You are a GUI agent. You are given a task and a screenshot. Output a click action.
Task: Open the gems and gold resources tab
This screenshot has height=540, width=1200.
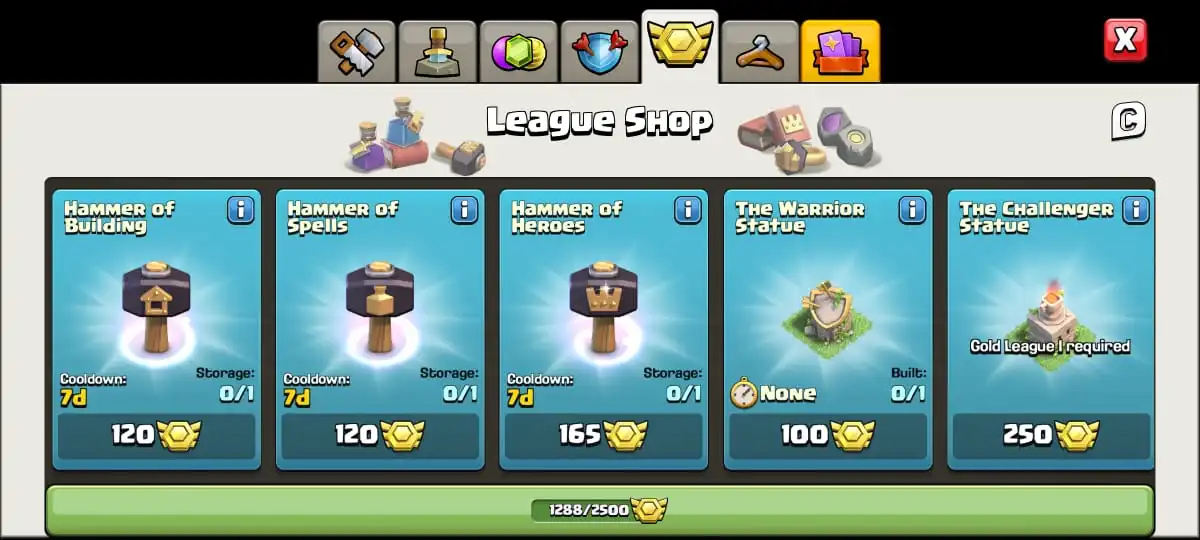pos(519,51)
